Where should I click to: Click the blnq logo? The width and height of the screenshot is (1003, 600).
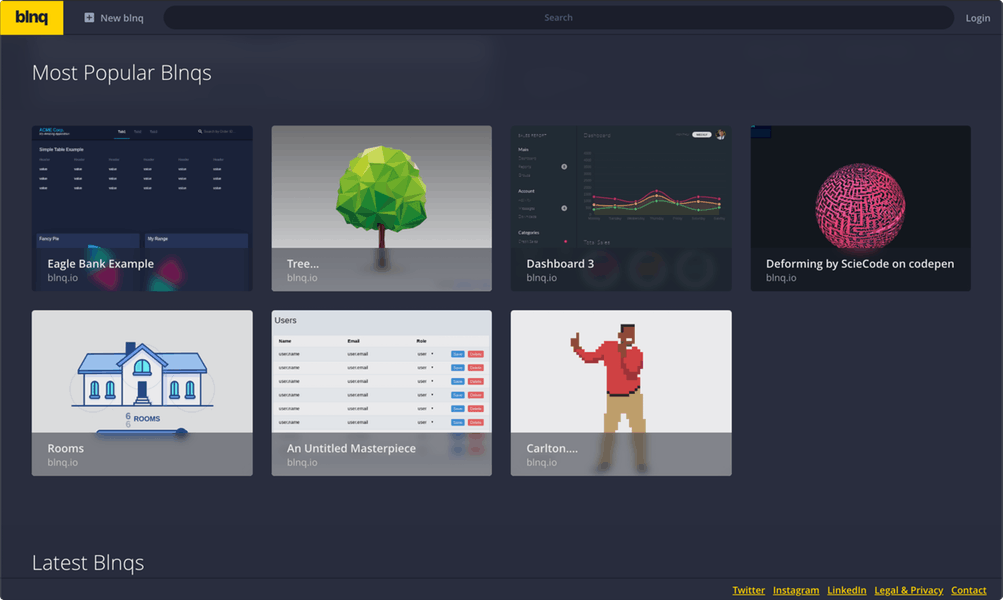[x=32, y=17]
